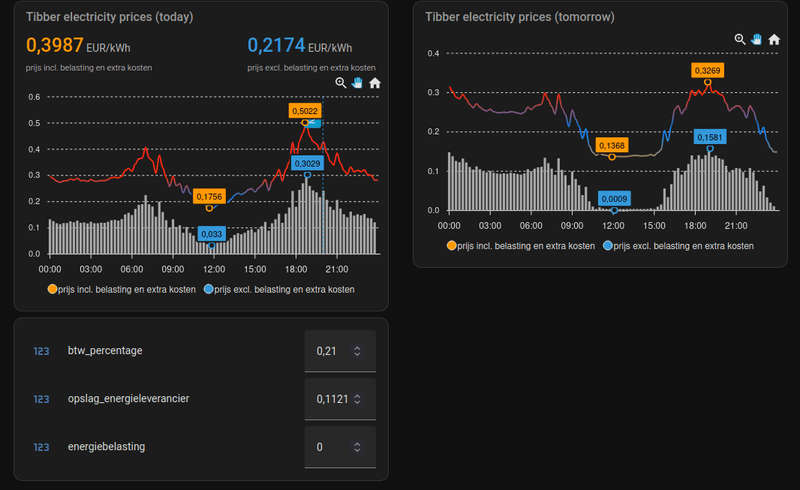This screenshot has width=800, height=490.
Task: Click the opslag_energieleverancier stepper arrows
Action: click(357, 399)
